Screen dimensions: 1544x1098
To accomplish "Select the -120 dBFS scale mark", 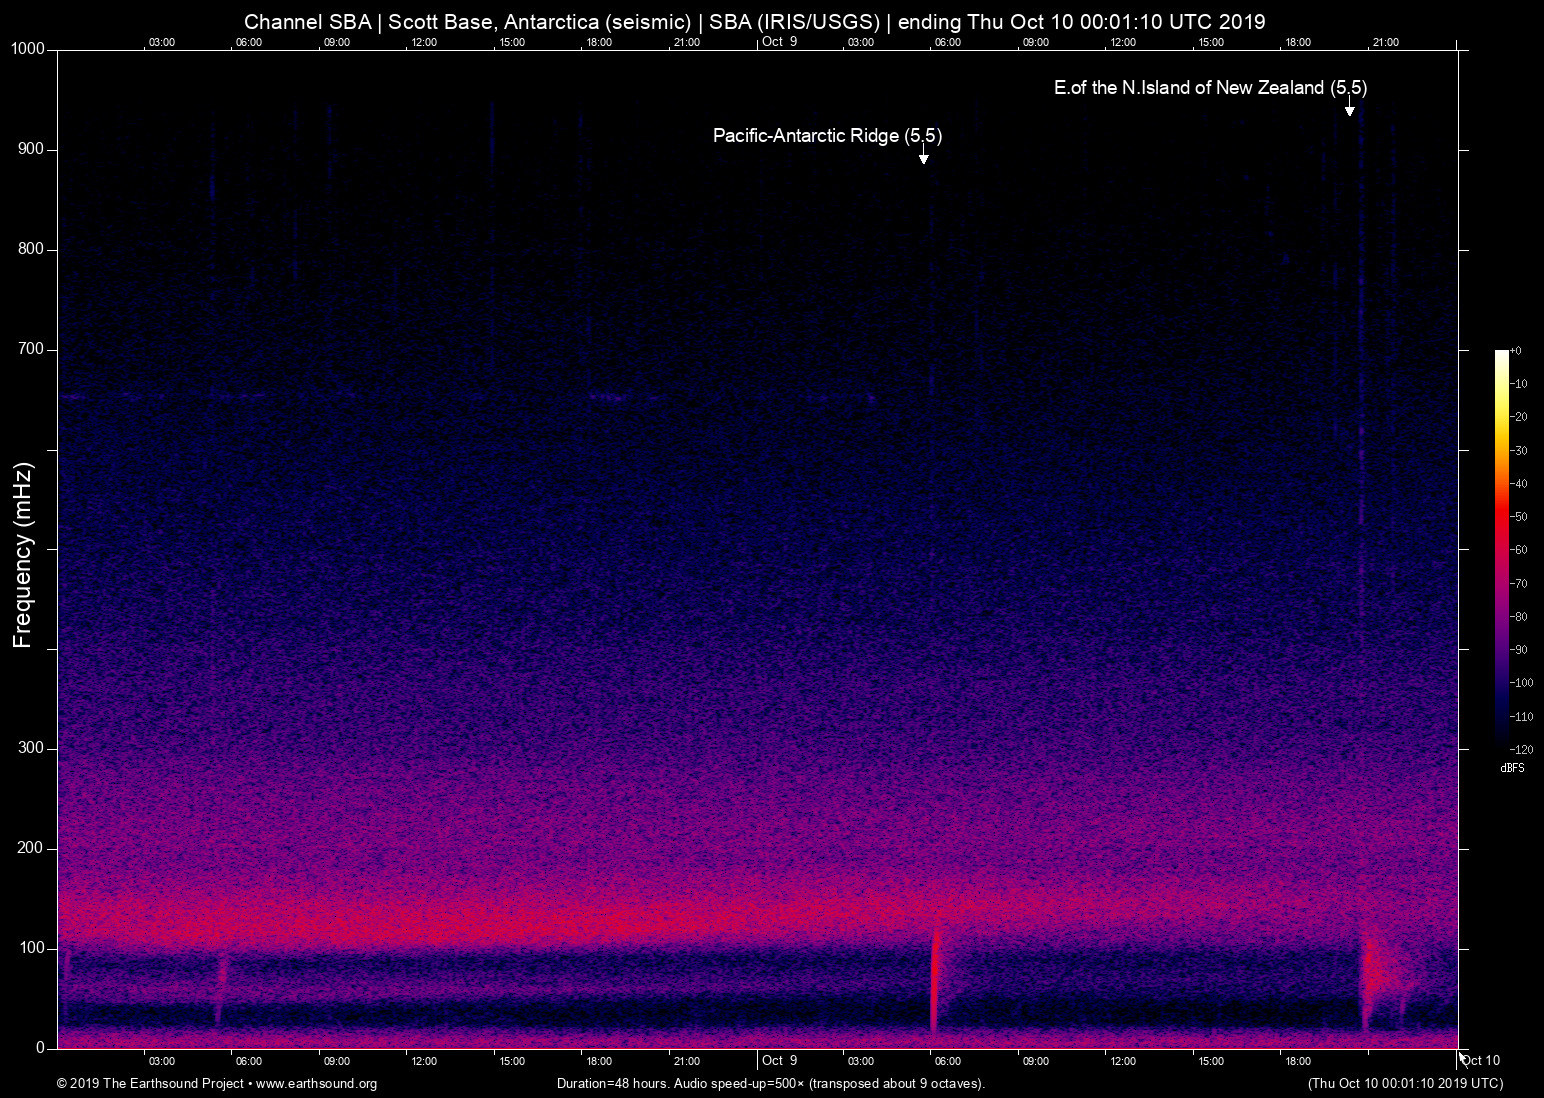I will pyautogui.click(x=1522, y=749).
